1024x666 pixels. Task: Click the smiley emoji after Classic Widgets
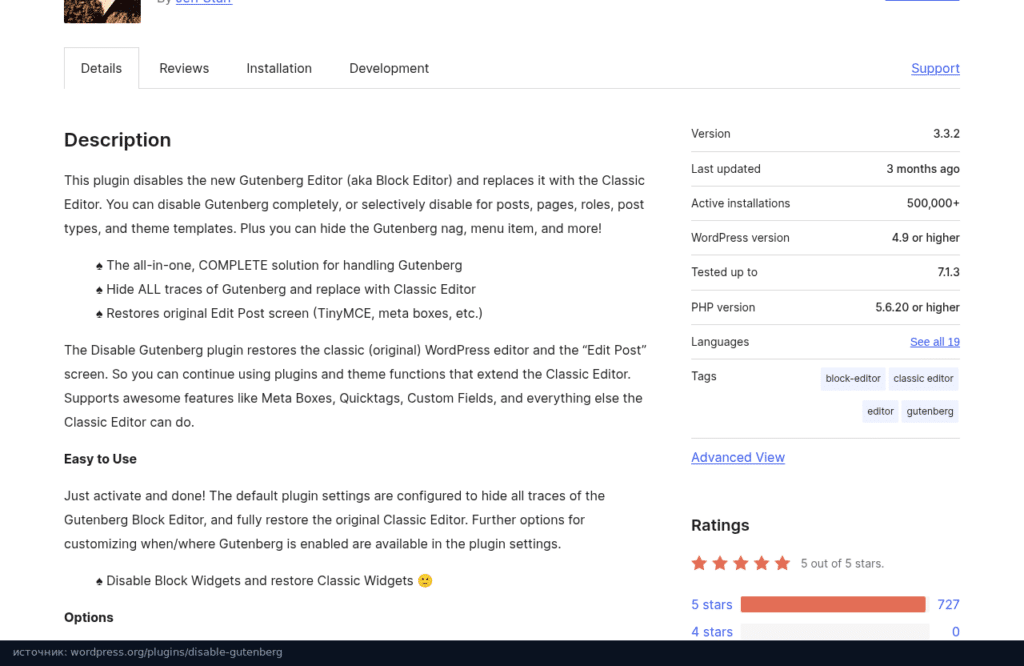pos(425,580)
